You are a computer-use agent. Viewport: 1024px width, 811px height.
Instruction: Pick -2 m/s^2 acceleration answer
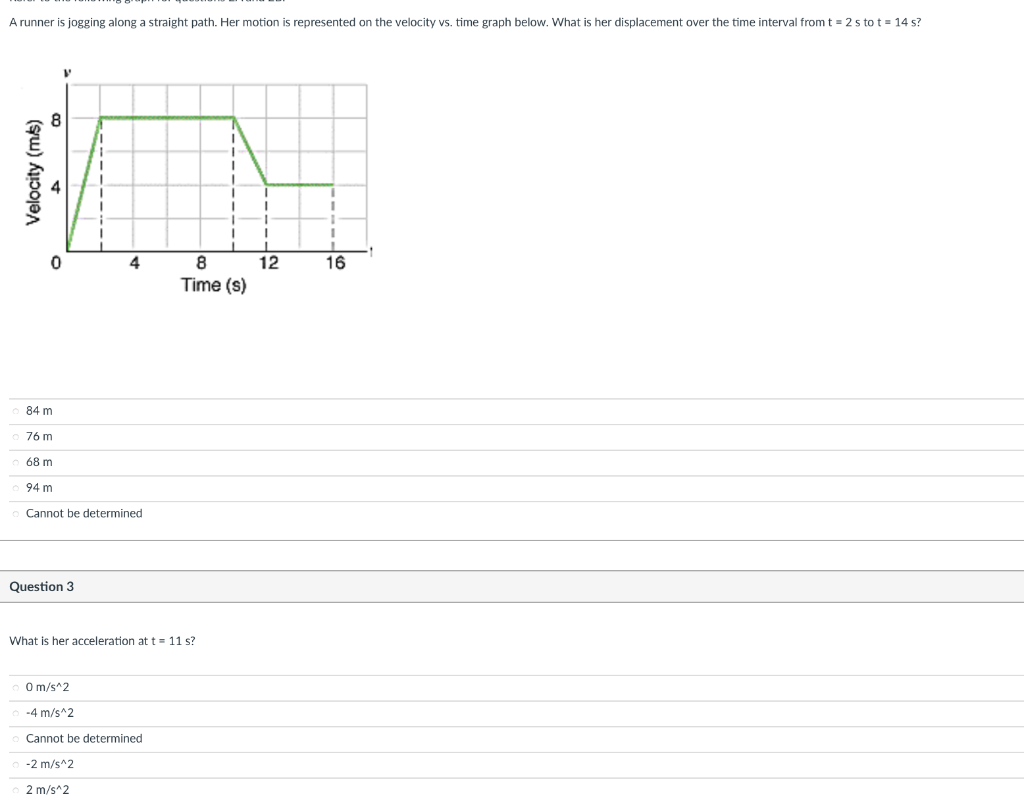pyautogui.click(x=16, y=764)
